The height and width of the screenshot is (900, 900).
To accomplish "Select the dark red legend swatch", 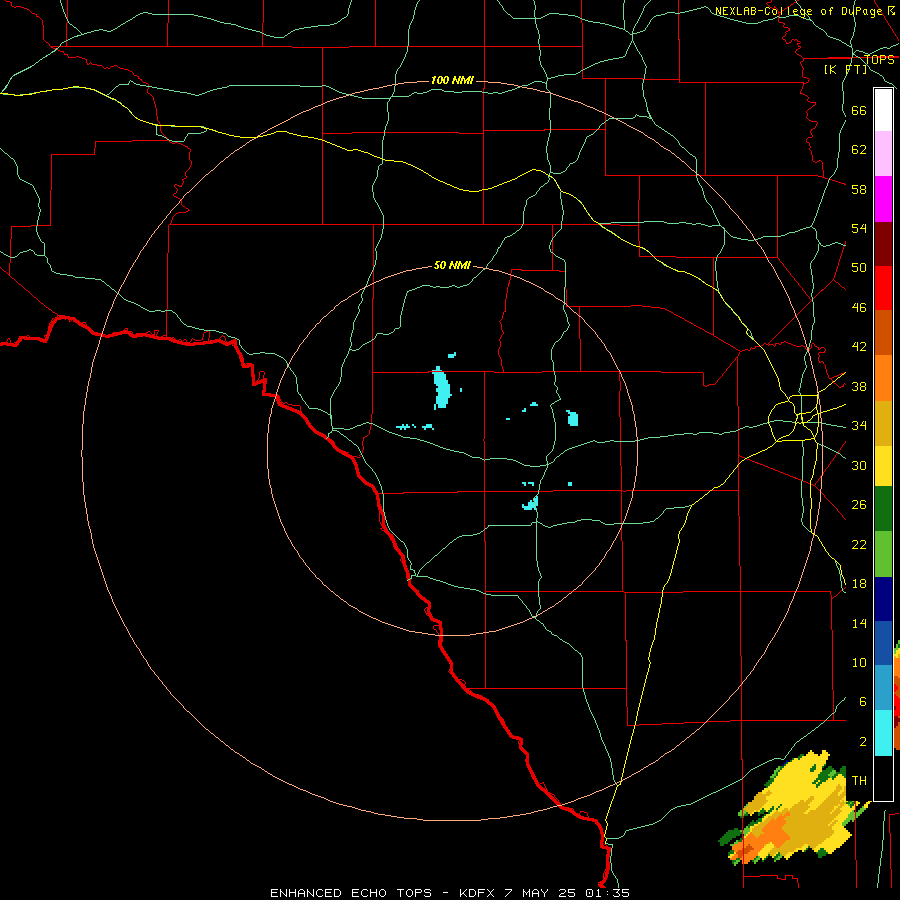I will pyautogui.click(x=883, y=244).
